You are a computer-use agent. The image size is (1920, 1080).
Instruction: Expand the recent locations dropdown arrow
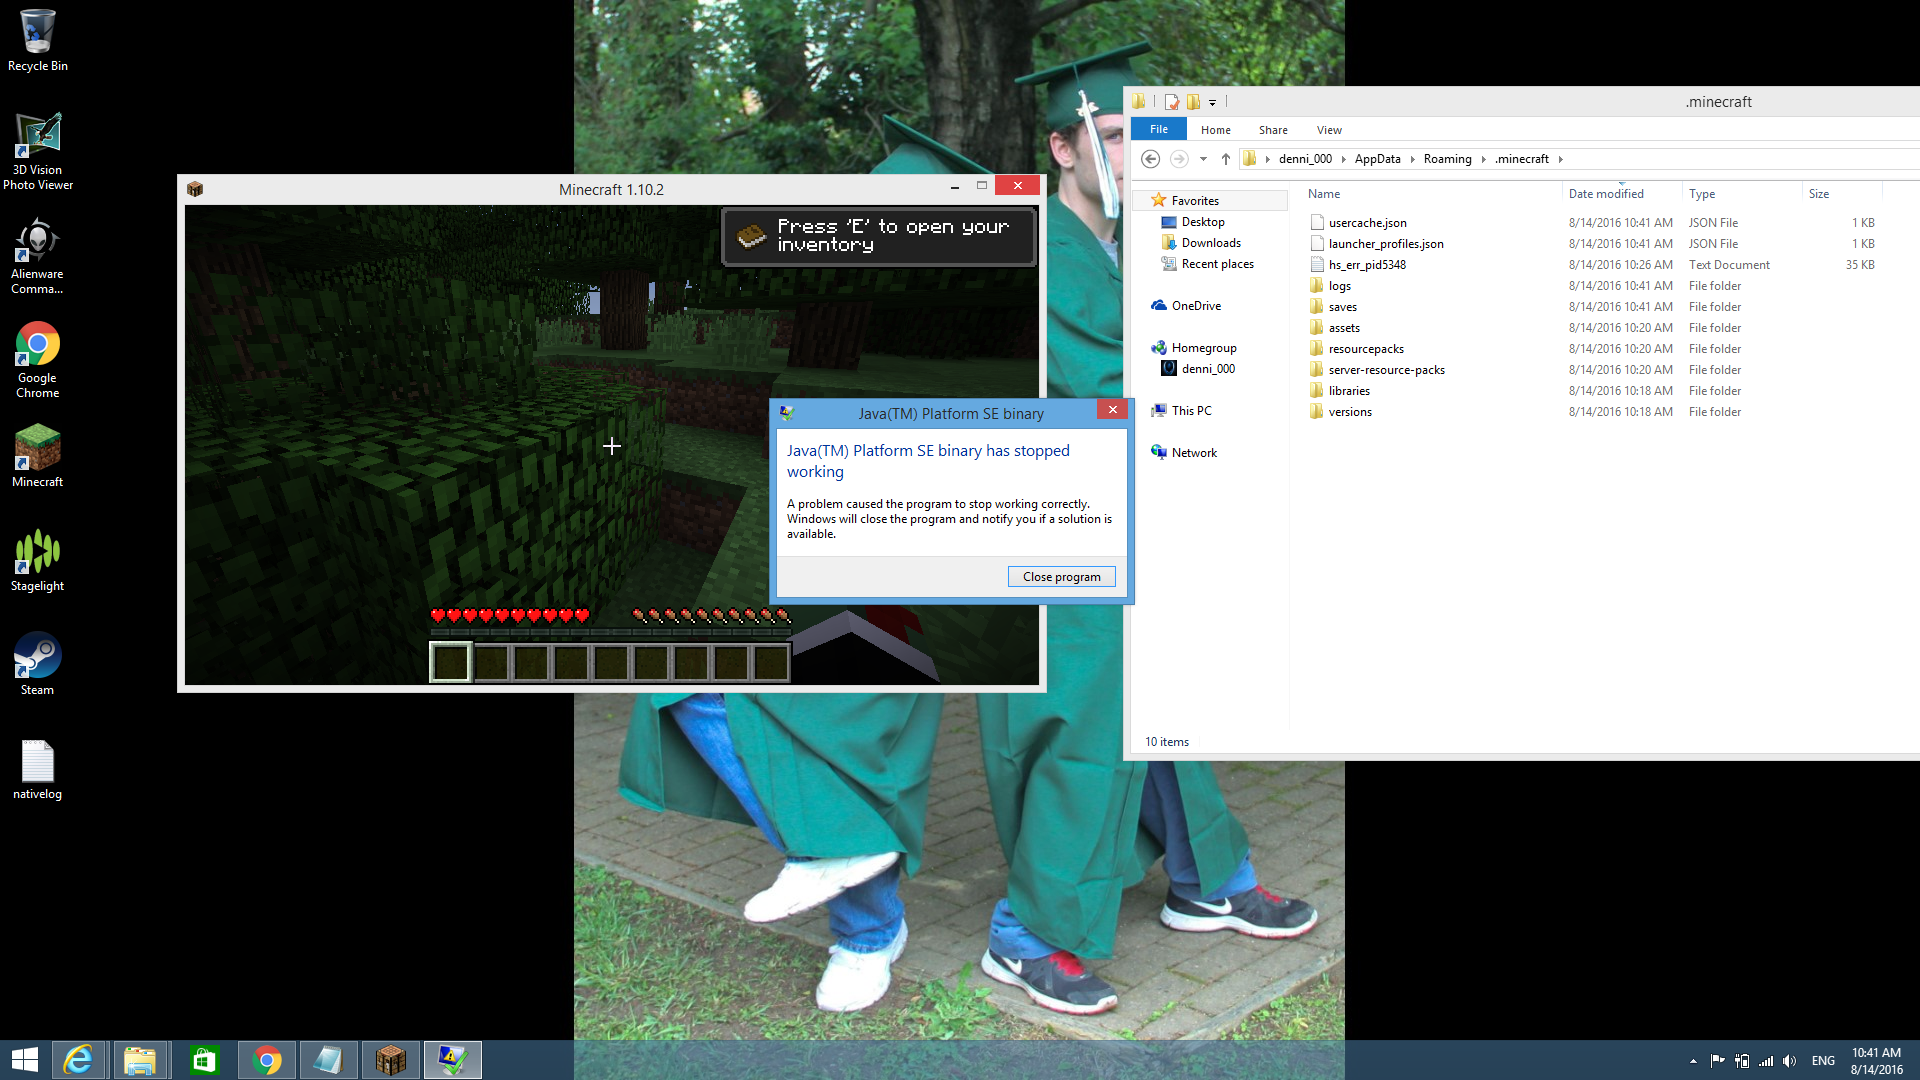pyautogui.click(x=1203, y=159)
